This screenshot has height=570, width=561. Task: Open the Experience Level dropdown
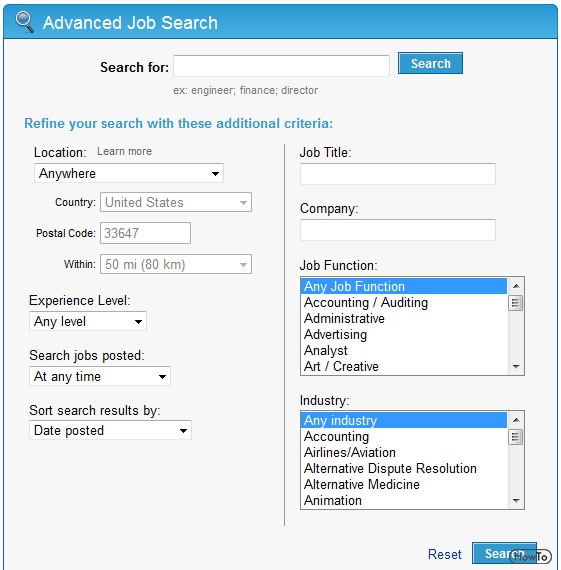click(88, 321)
